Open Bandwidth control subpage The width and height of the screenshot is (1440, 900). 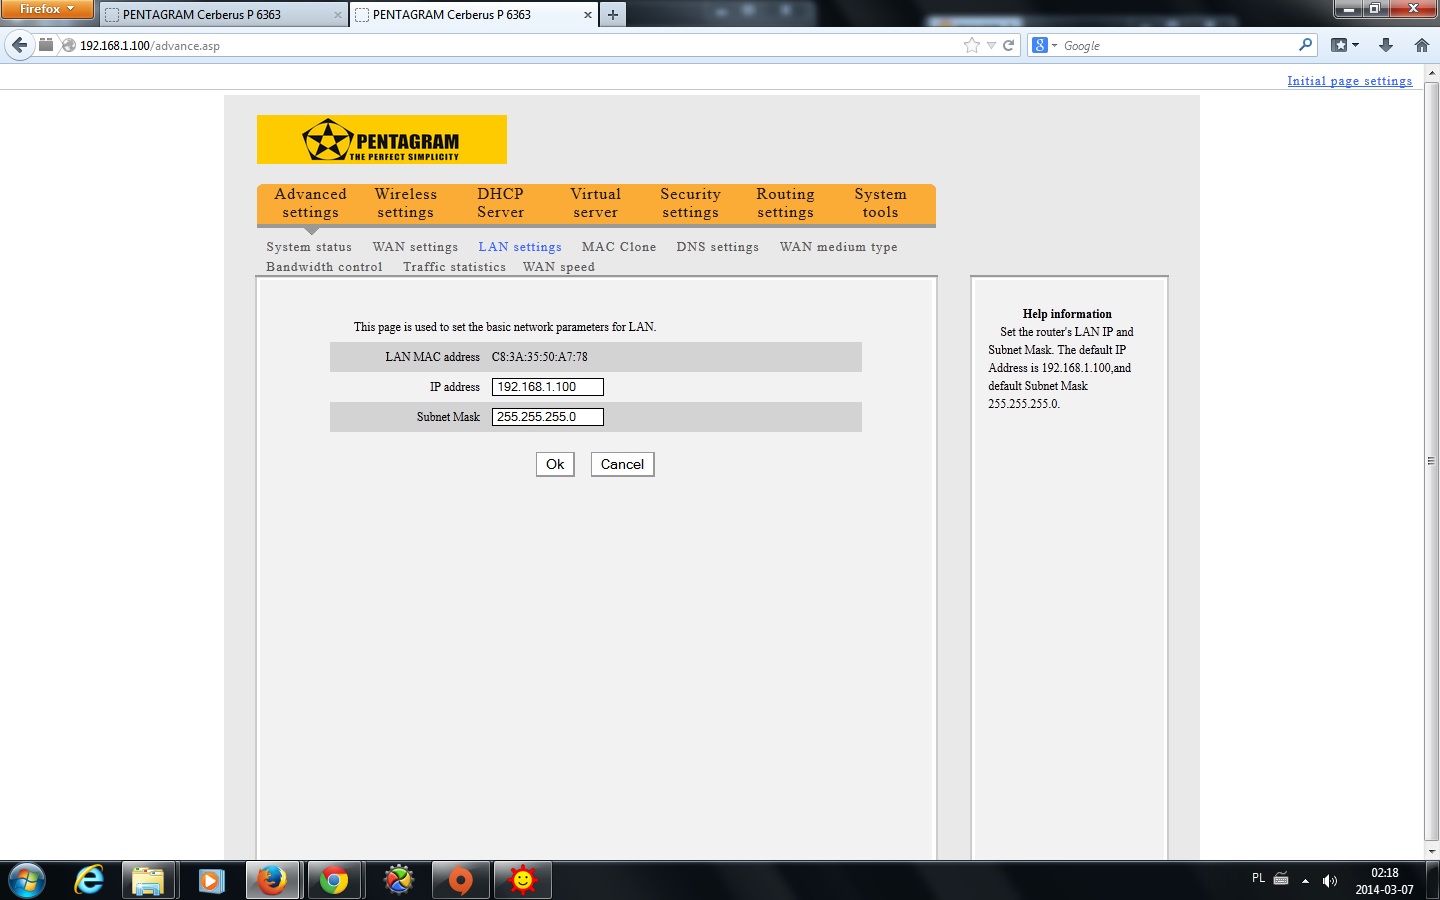pos(324,267)
